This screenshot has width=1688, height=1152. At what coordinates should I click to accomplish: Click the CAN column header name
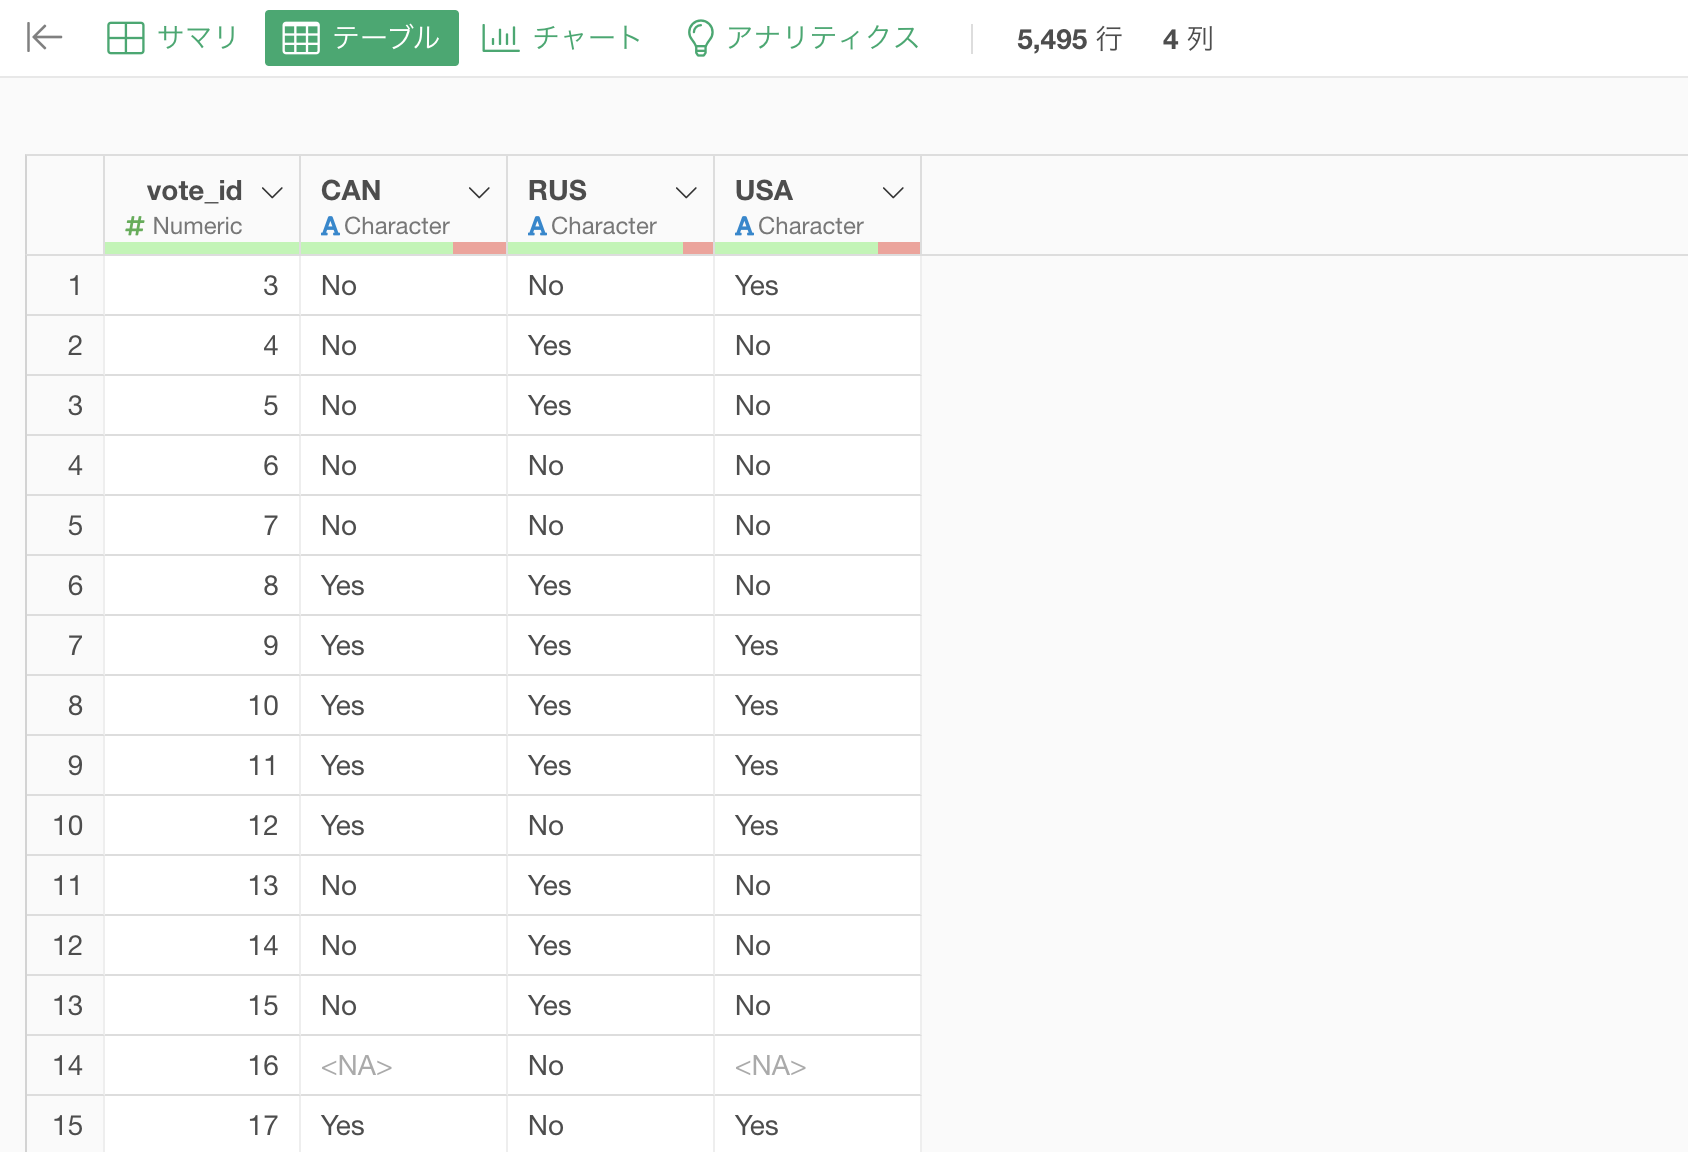[x=351, y=190]
